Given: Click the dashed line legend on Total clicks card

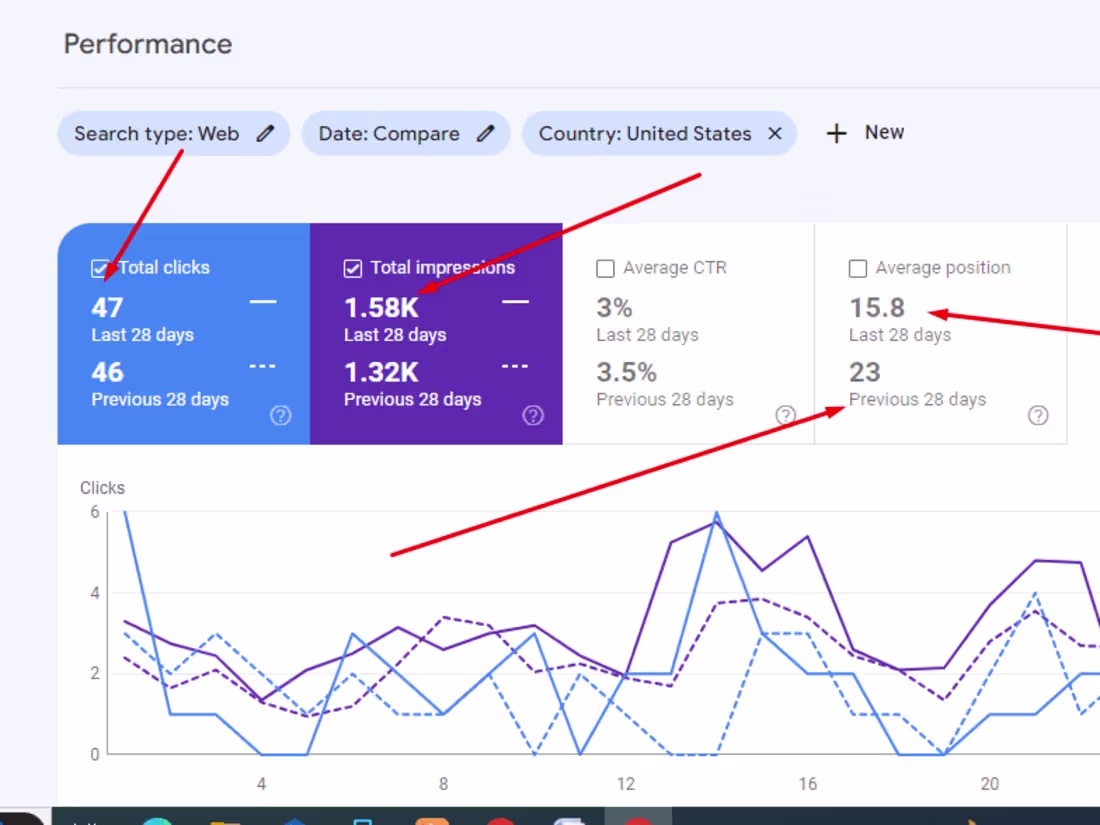Looking at the screenshot, I should tap(262, 366).
